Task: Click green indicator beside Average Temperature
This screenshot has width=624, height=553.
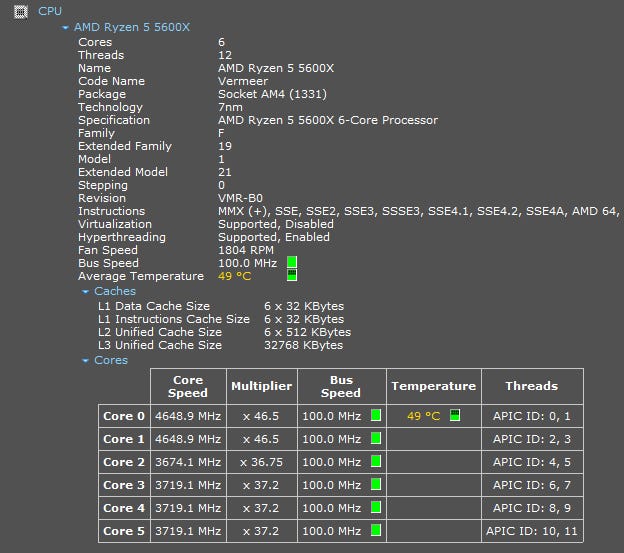Action: pyautogui.click(x=292, y=276)
